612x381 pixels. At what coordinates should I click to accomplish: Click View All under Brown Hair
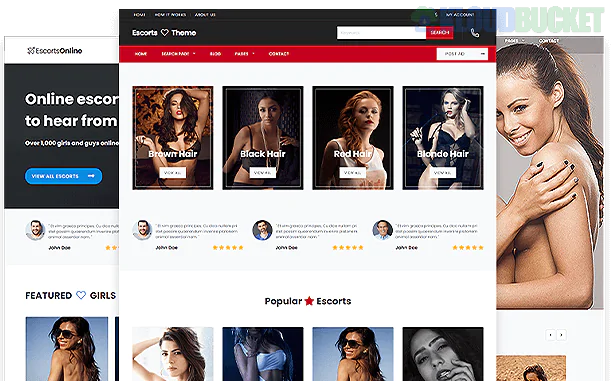[173, 173]
